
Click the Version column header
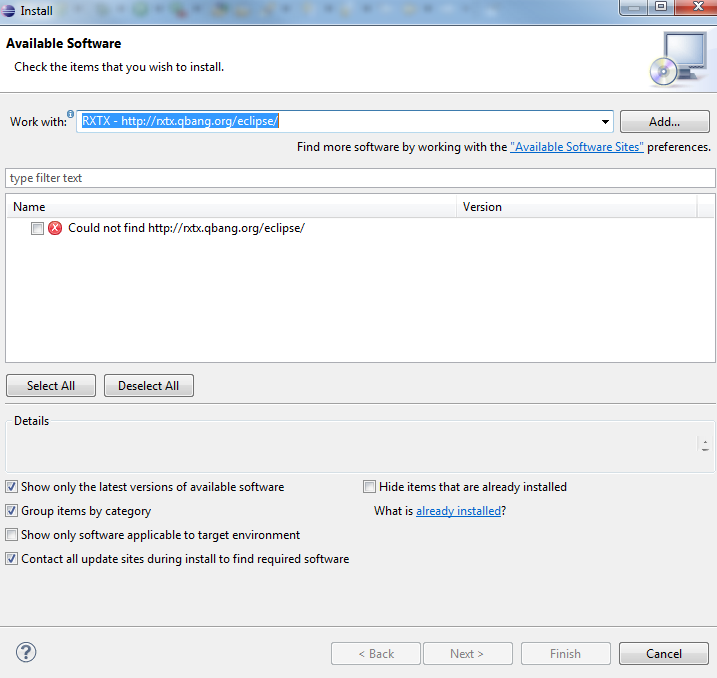tap(577, 207)
